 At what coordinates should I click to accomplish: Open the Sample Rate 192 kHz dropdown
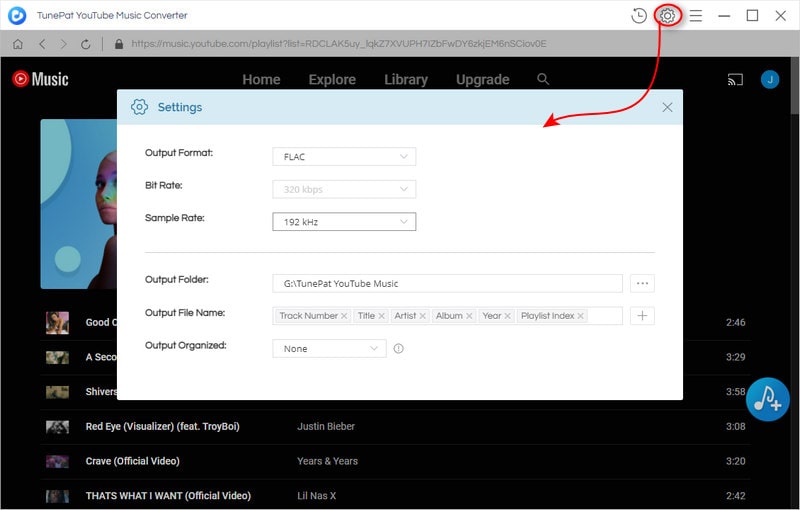pyautogui.click(x=344, y=222)
